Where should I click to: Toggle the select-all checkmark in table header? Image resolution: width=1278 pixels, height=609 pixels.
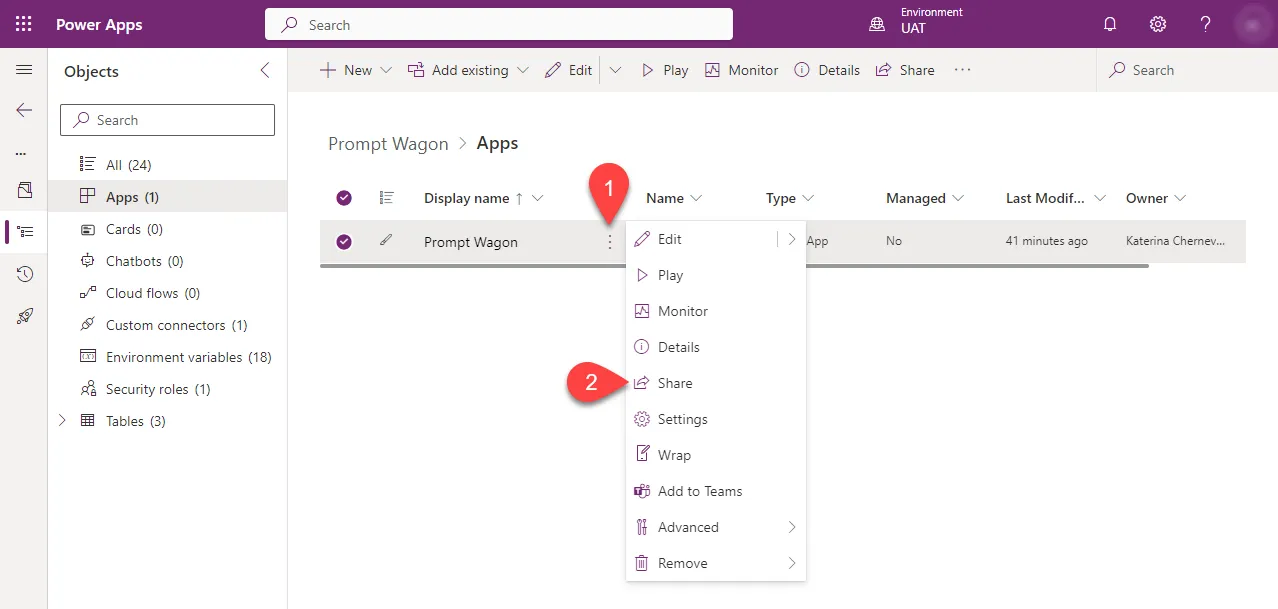point(344,198)
